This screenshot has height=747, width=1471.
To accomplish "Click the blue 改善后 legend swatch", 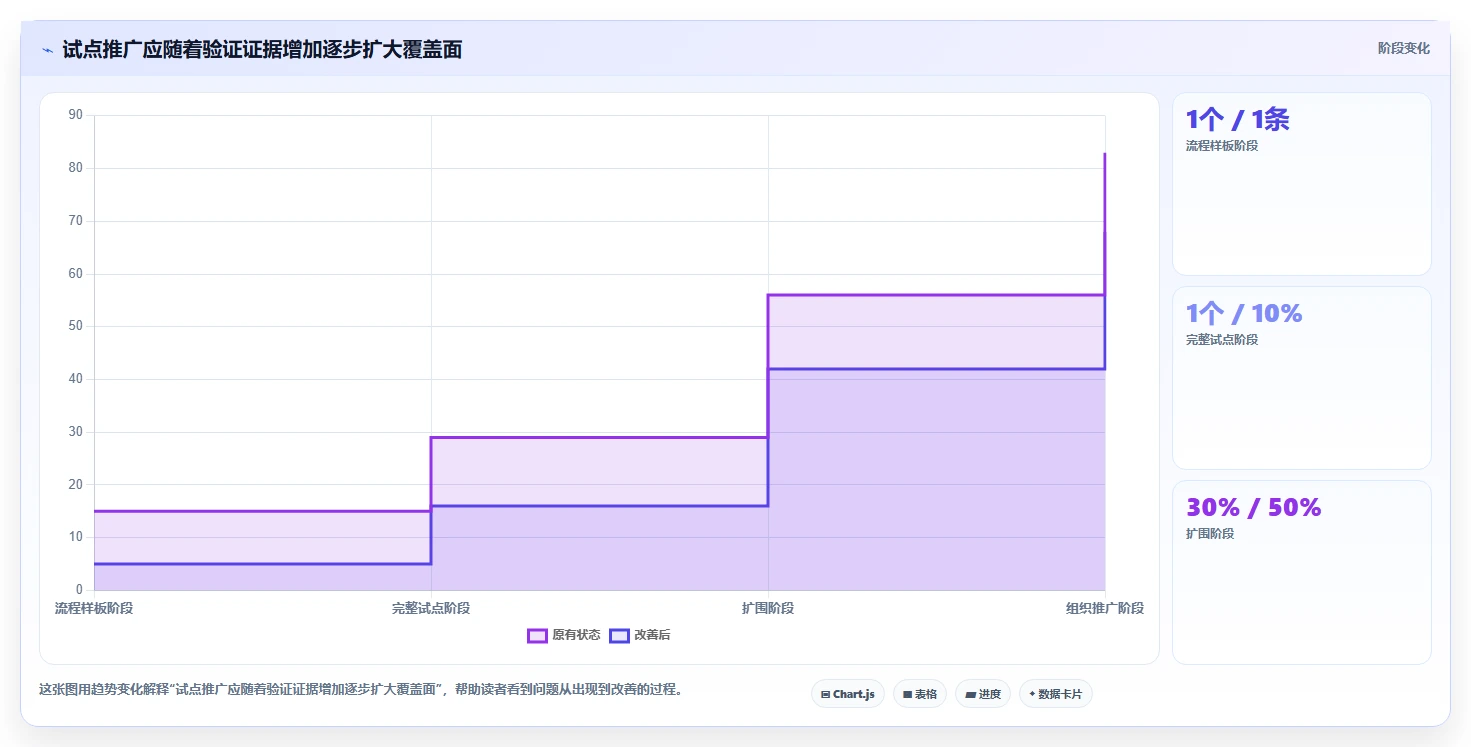I will click(x=619, y=635).
